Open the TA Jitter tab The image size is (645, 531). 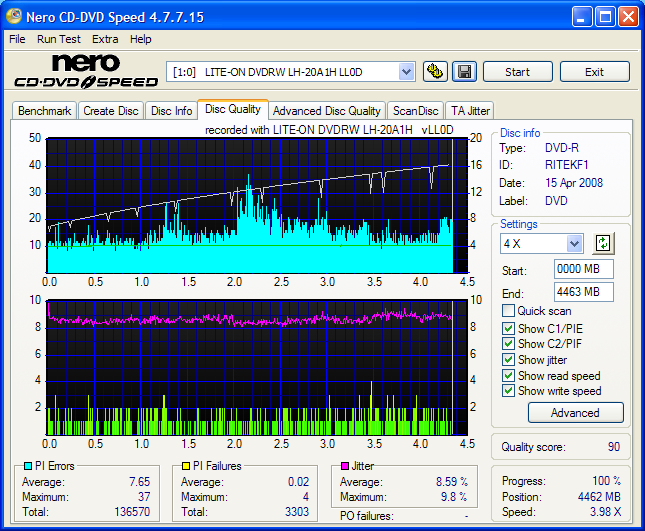click(470, 111)
